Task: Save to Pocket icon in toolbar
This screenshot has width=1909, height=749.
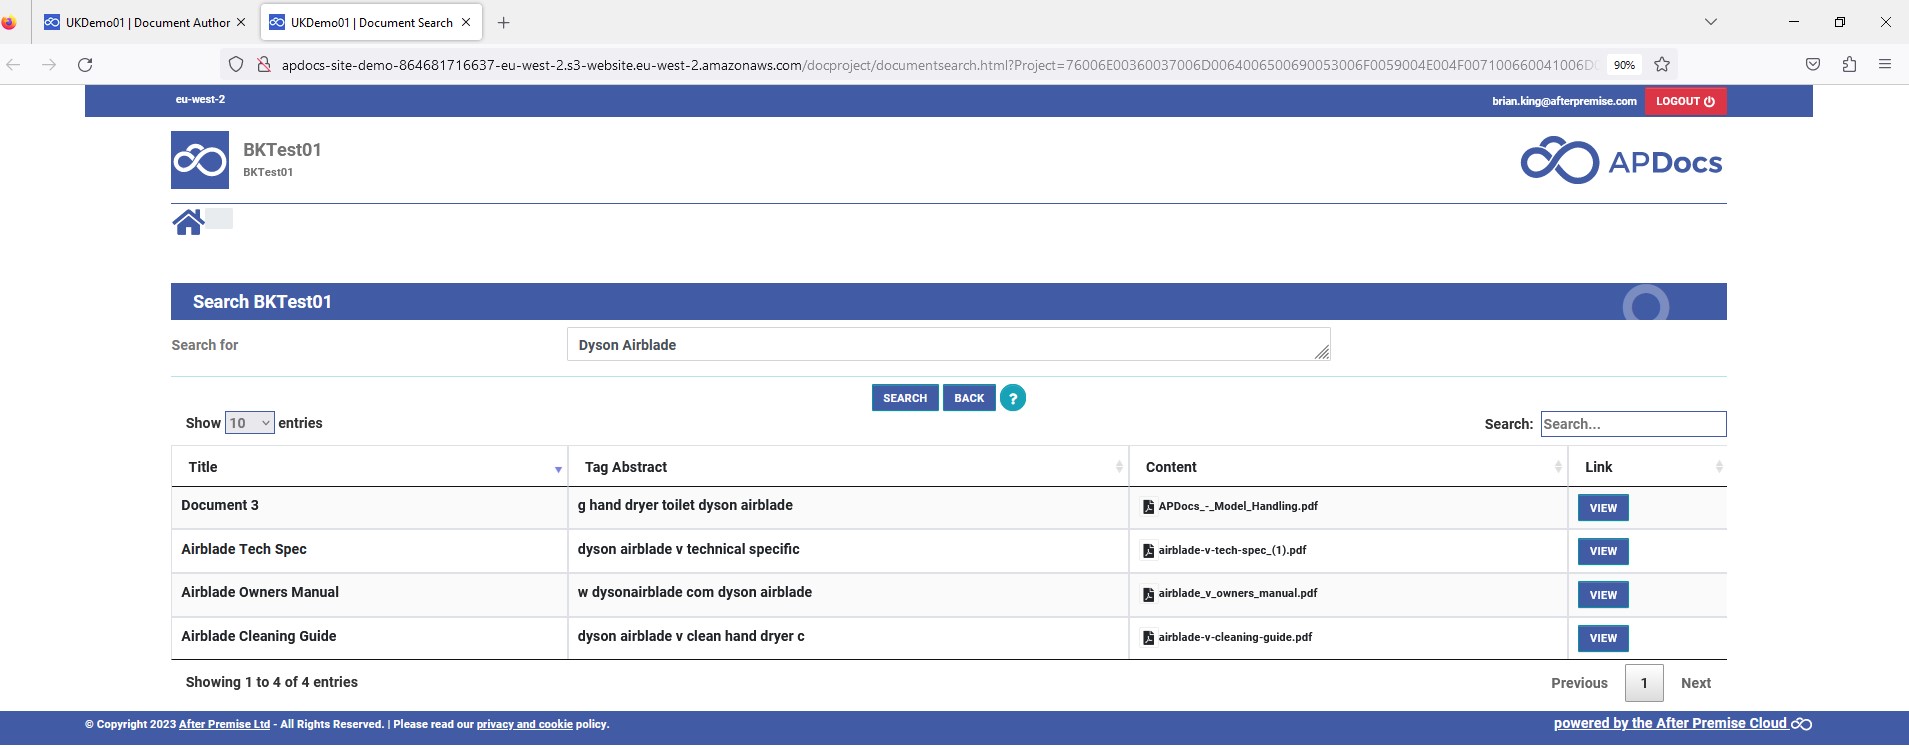Action: coord(1813,64)
